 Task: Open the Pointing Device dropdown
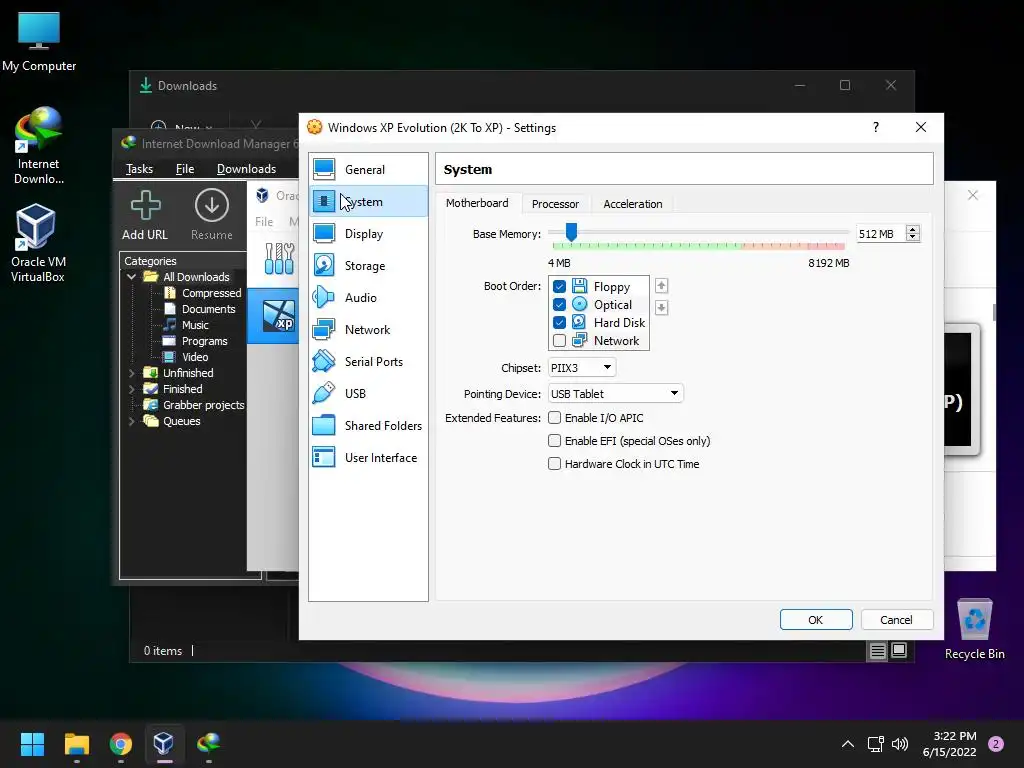tap(615, 394)
